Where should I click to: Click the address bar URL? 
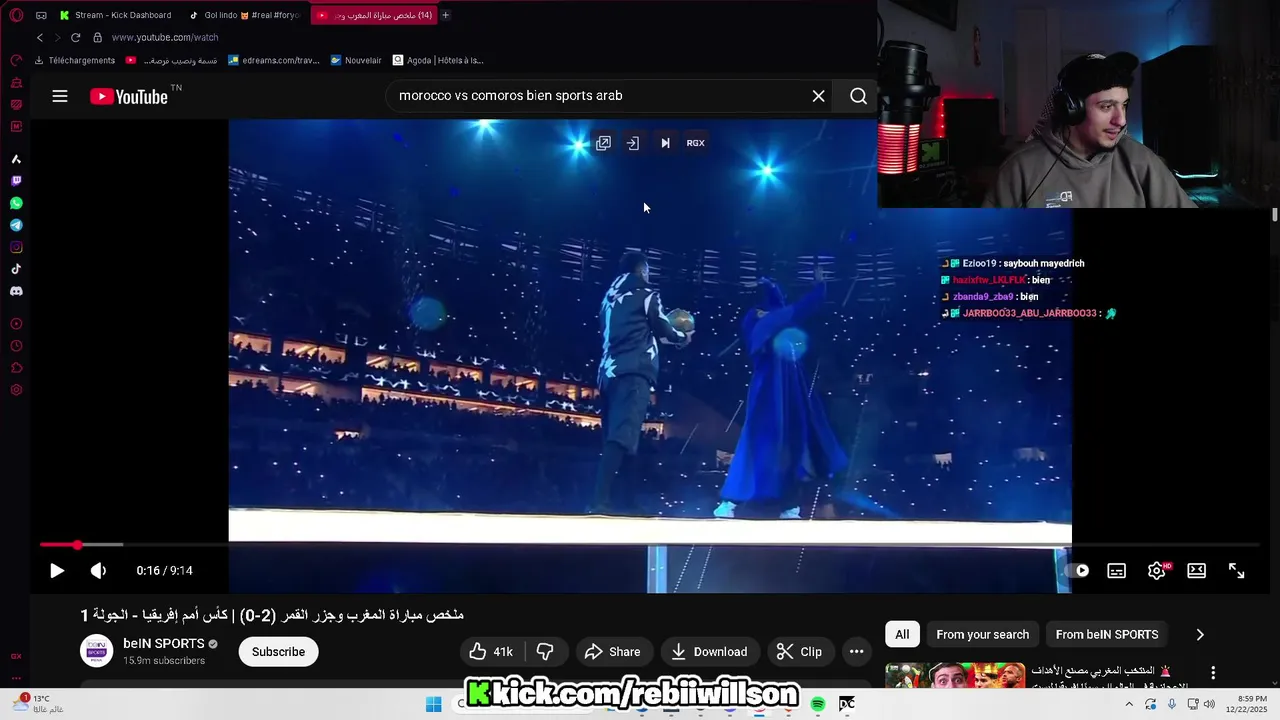(165, 37)
